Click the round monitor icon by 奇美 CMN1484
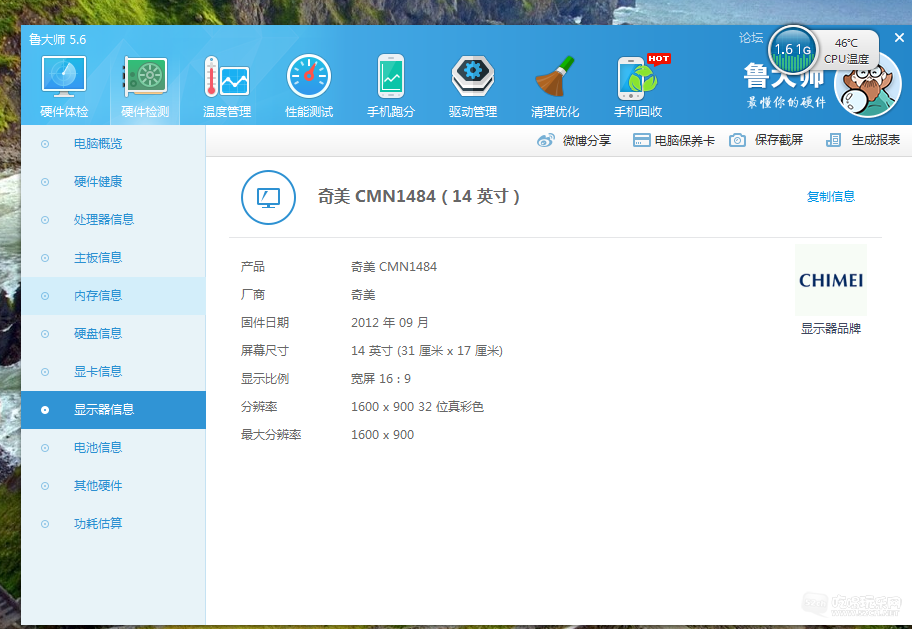912x629 pixels. click(268, 197)
